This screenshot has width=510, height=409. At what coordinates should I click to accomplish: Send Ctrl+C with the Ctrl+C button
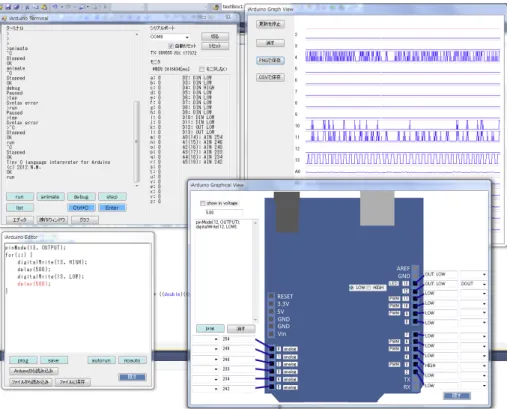coord(81,208)
